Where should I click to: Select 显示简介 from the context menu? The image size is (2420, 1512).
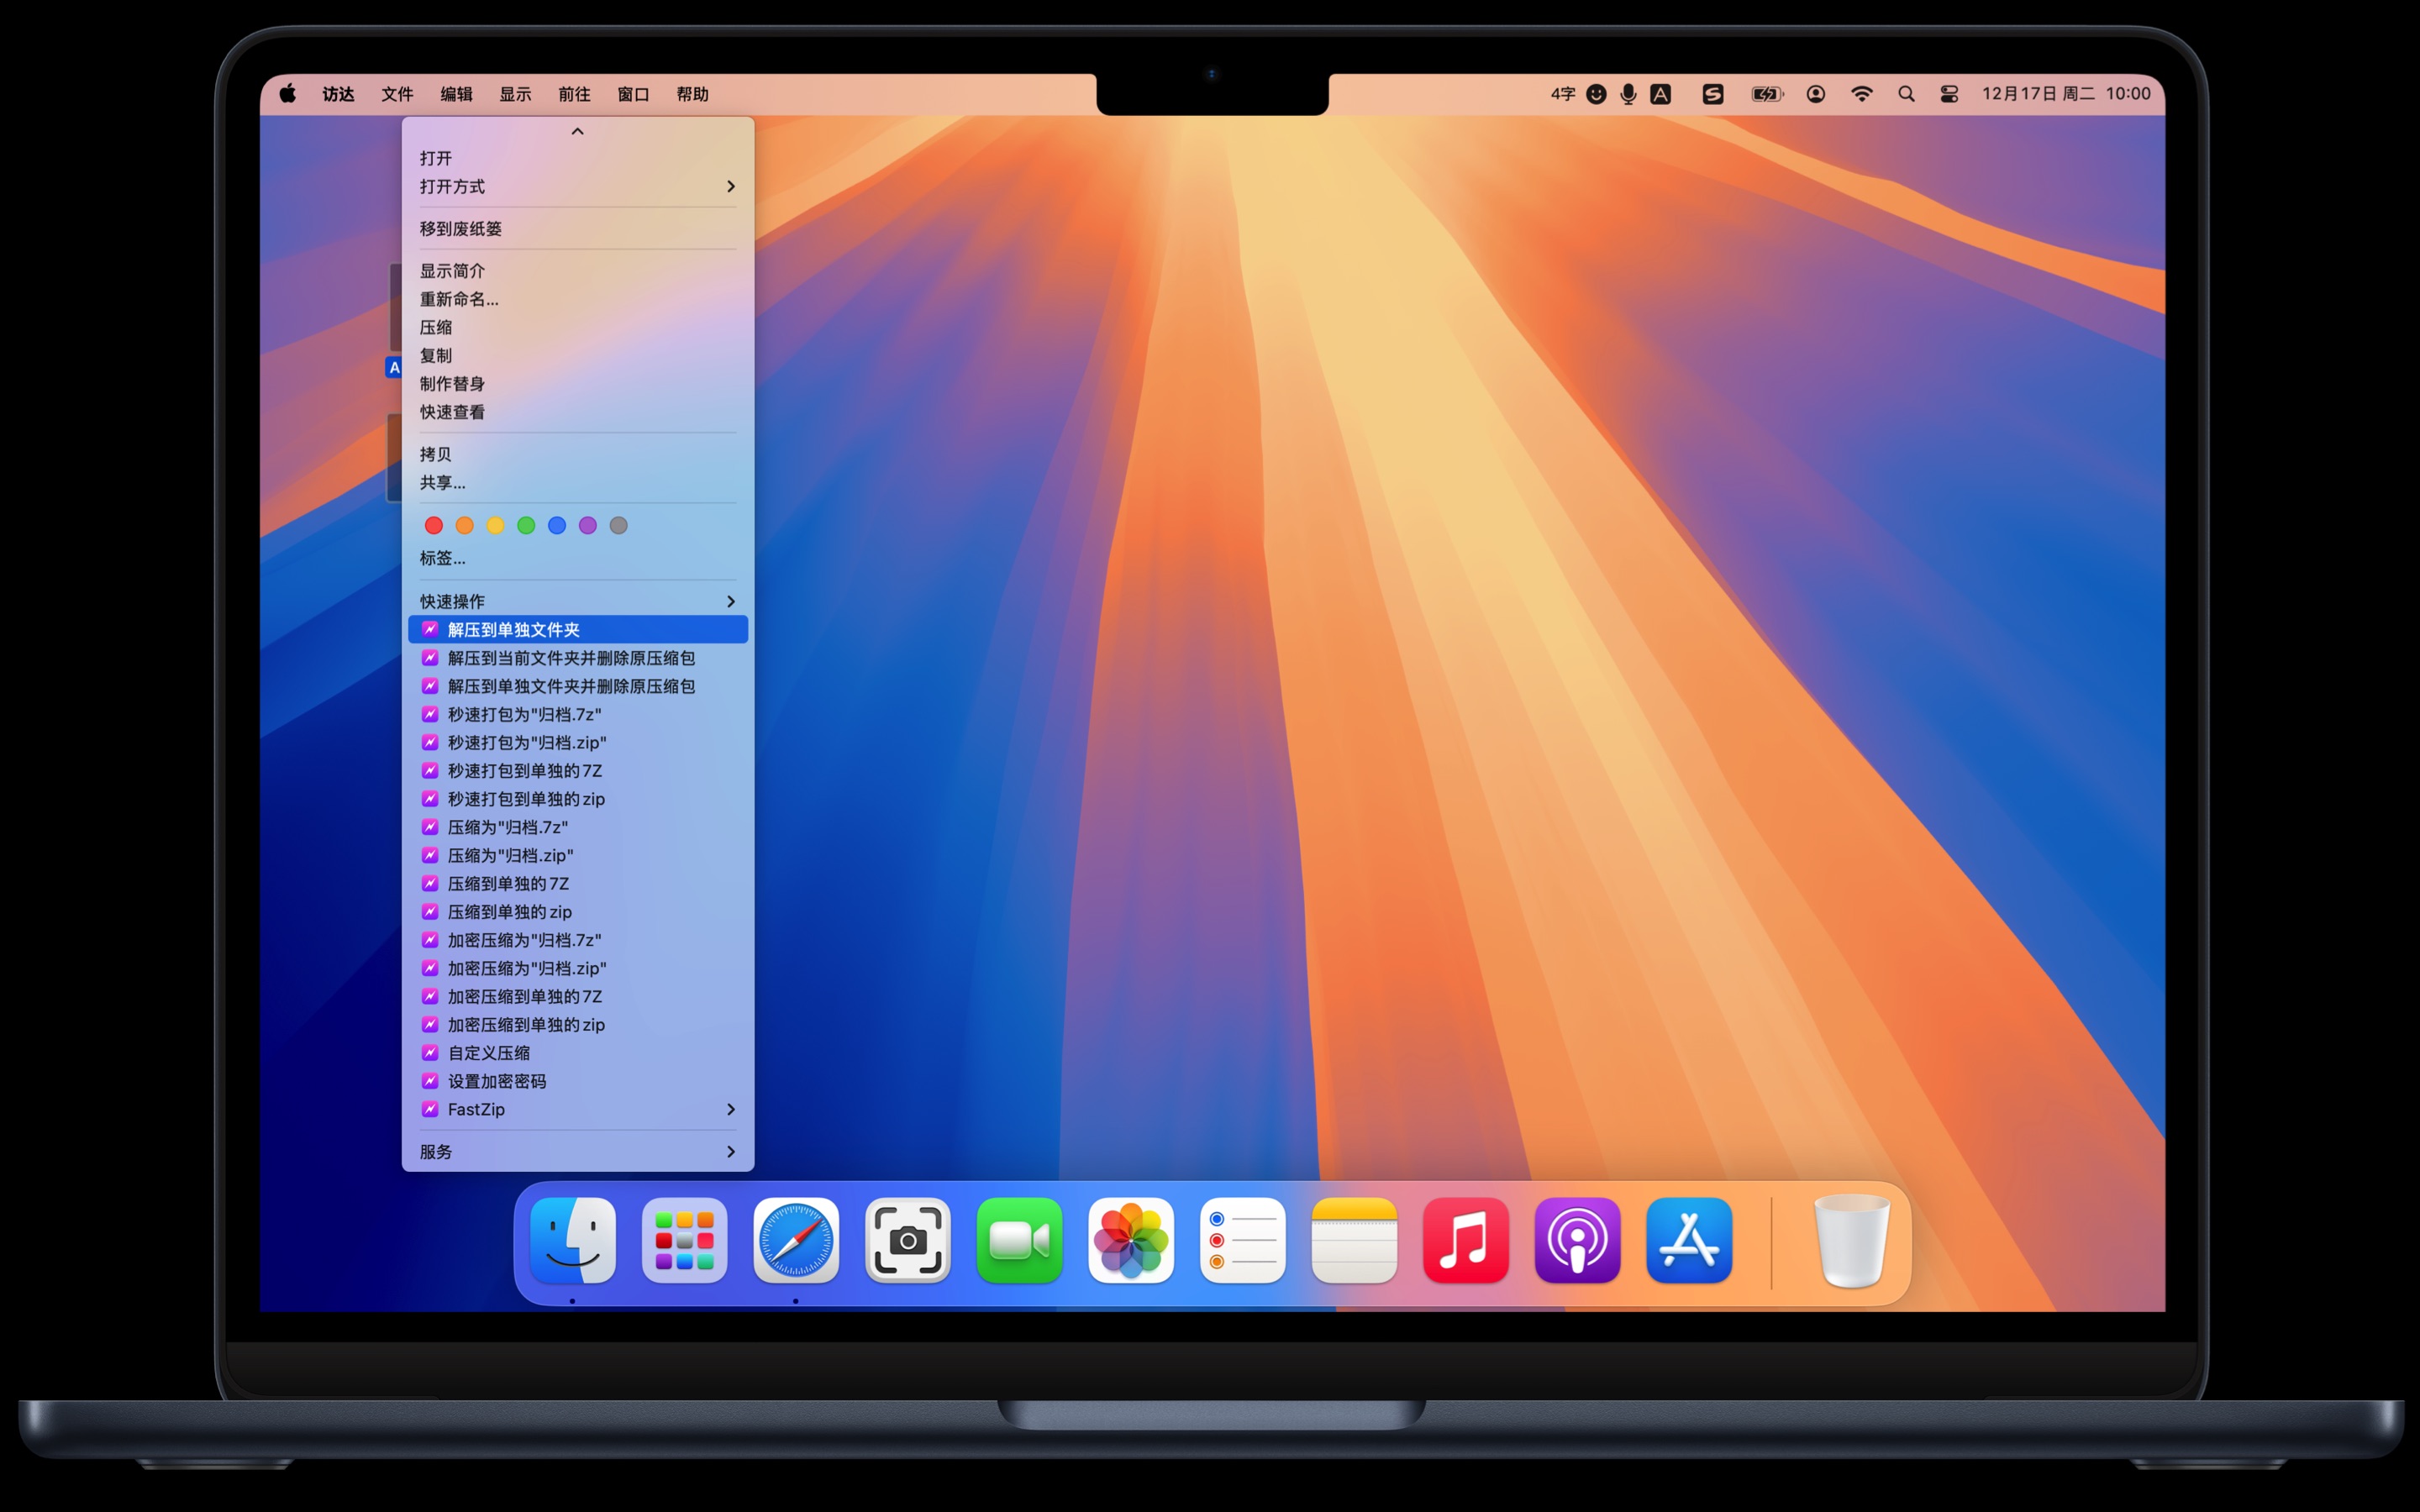[x=578, y=271]
